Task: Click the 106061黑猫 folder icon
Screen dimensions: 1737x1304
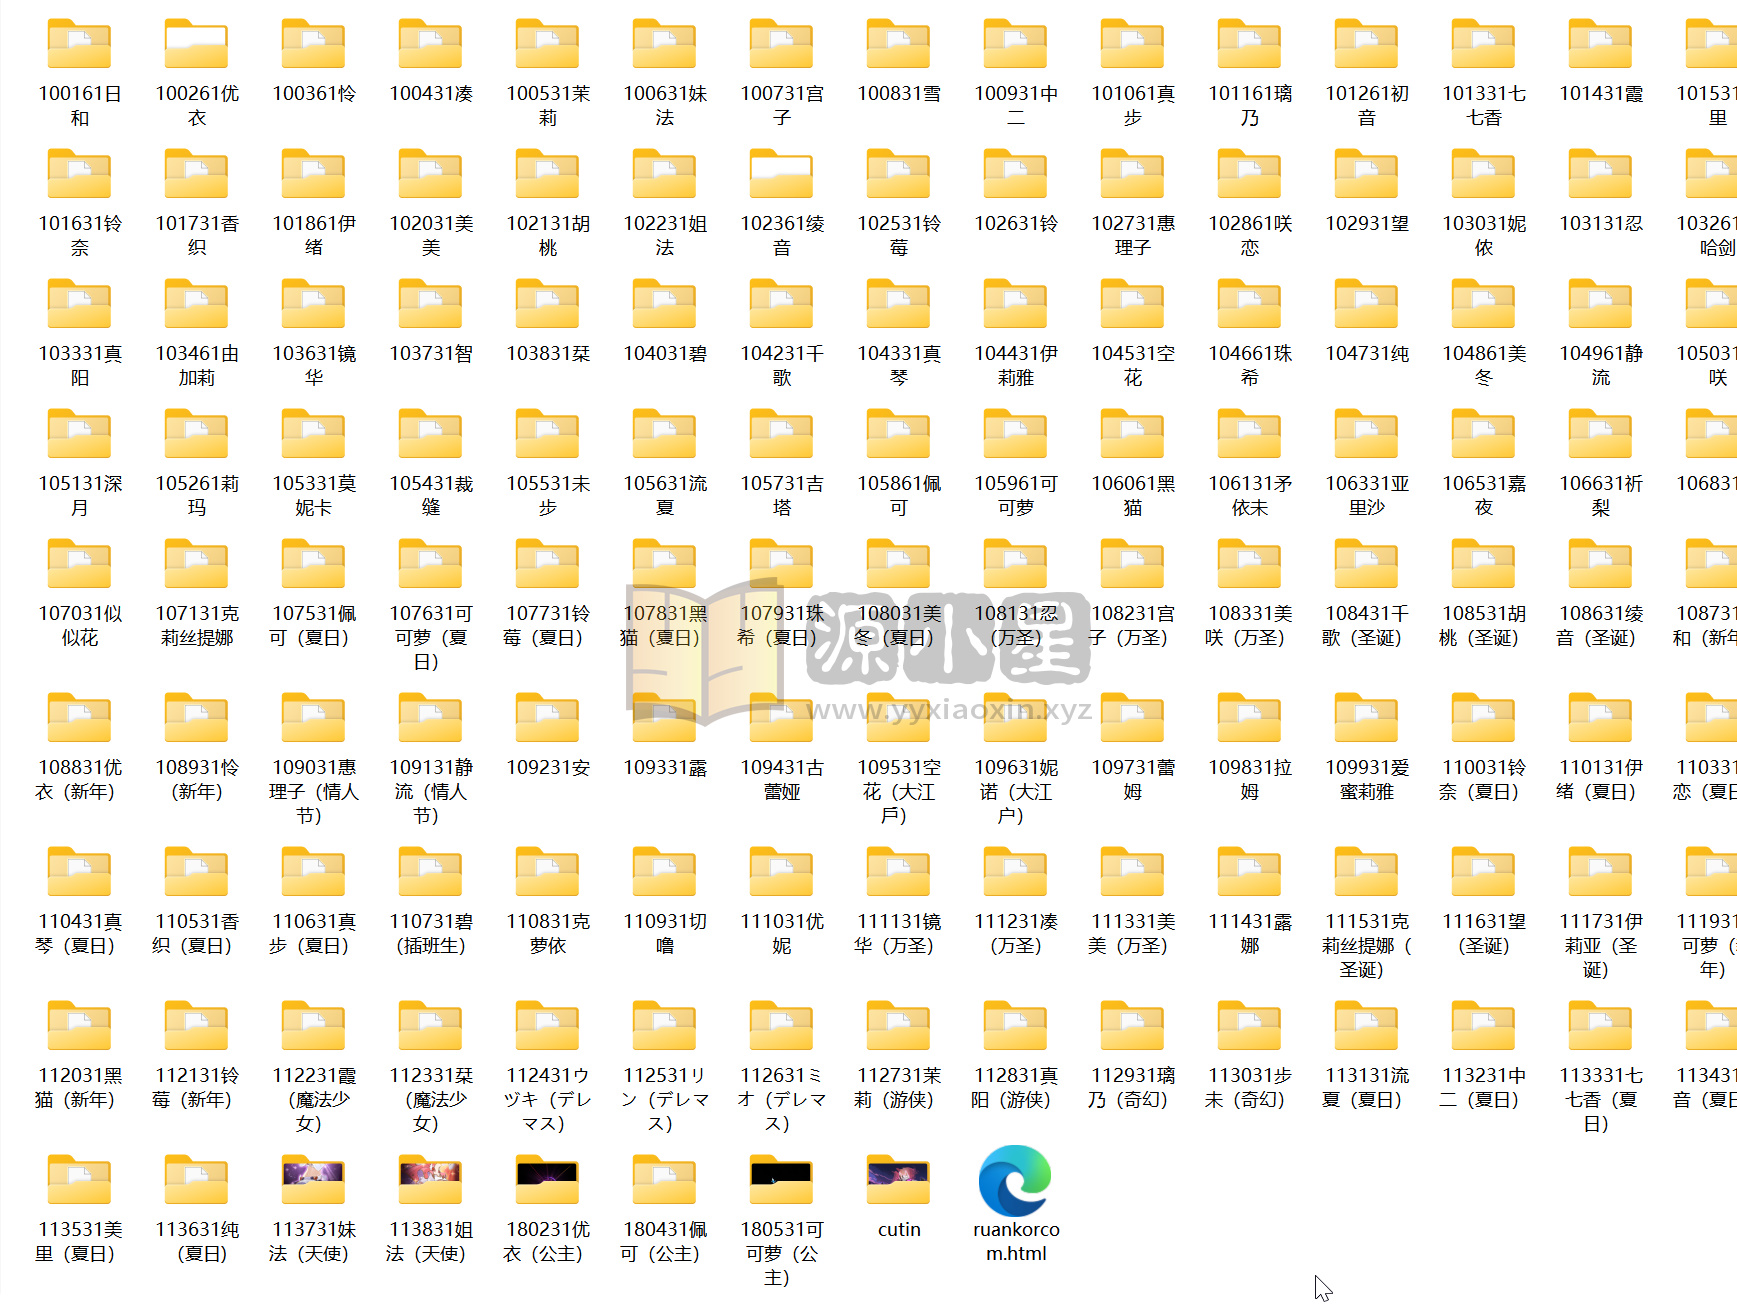Action: click(1132, 436)
